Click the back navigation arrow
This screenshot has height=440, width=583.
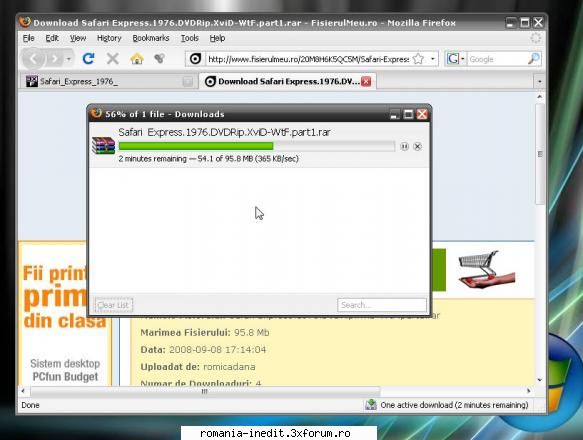coord(34,59)
